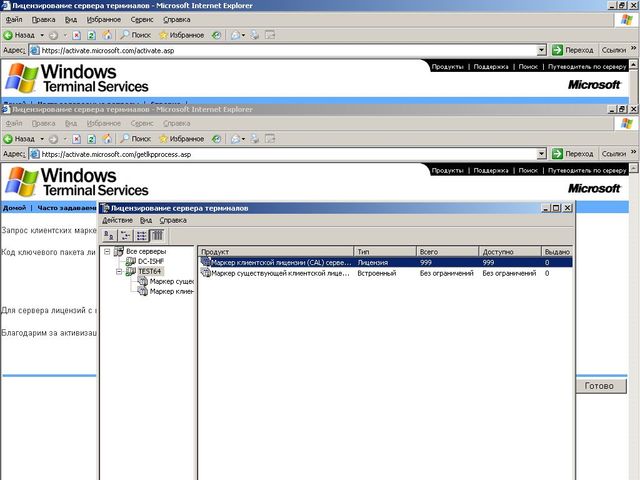Image resolution: width=640 pixels, height=480 pixels.
Task: Open Путеводитель по серверу link in getlkpprocess.asp page
Action: click(x=587, y=171)
